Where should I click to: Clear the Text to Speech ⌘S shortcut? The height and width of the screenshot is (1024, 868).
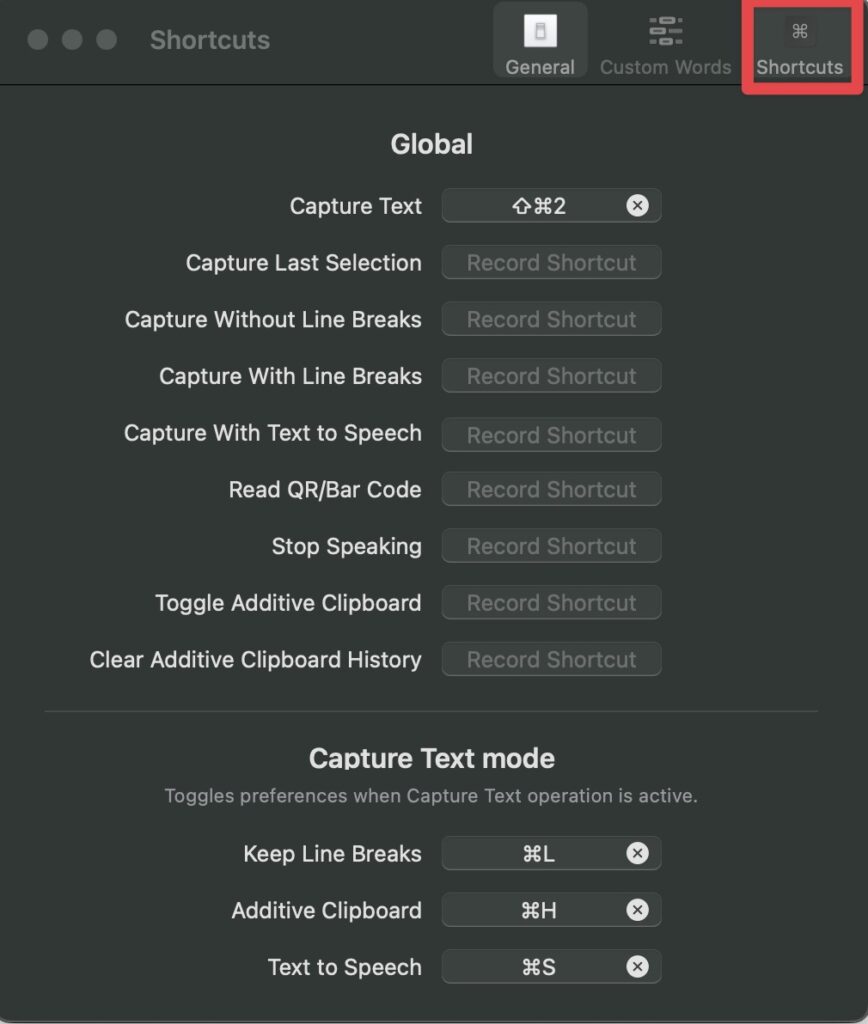click(x=637, y=967)
